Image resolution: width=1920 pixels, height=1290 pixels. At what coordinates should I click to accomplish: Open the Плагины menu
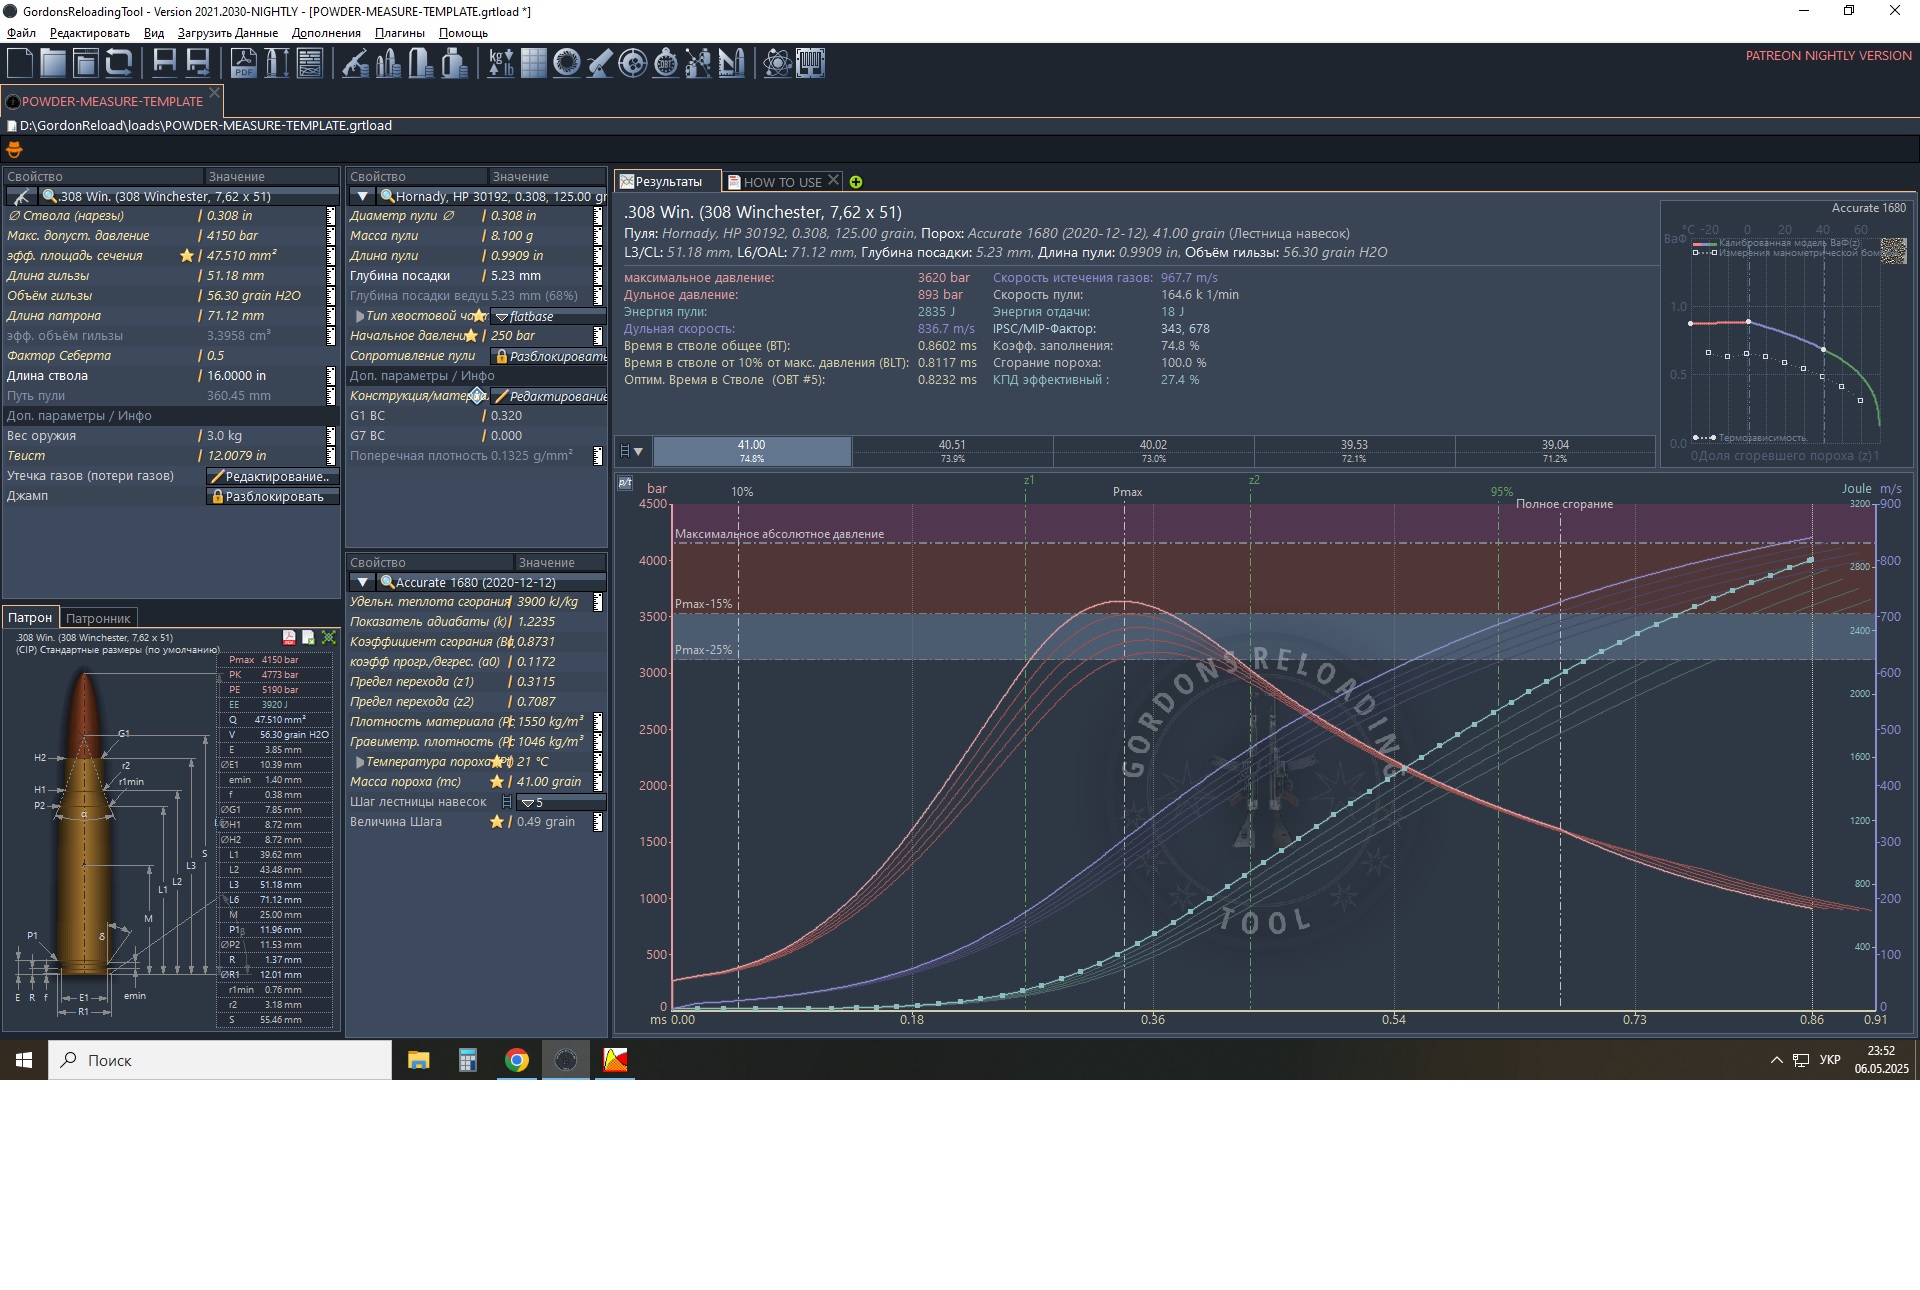pyautogui.click(x=399, y=33)
